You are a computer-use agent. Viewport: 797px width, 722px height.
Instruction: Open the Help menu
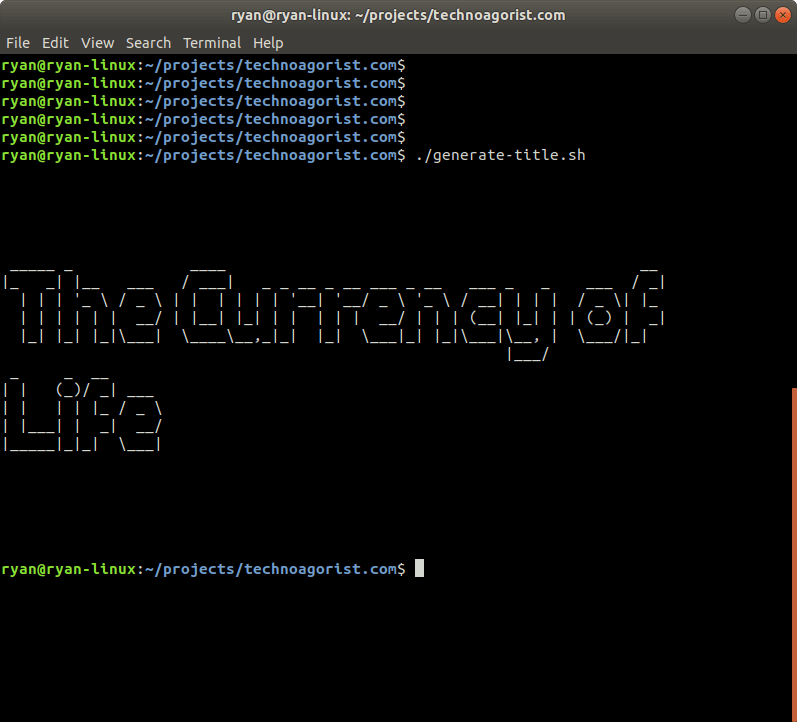pos(268,43)
